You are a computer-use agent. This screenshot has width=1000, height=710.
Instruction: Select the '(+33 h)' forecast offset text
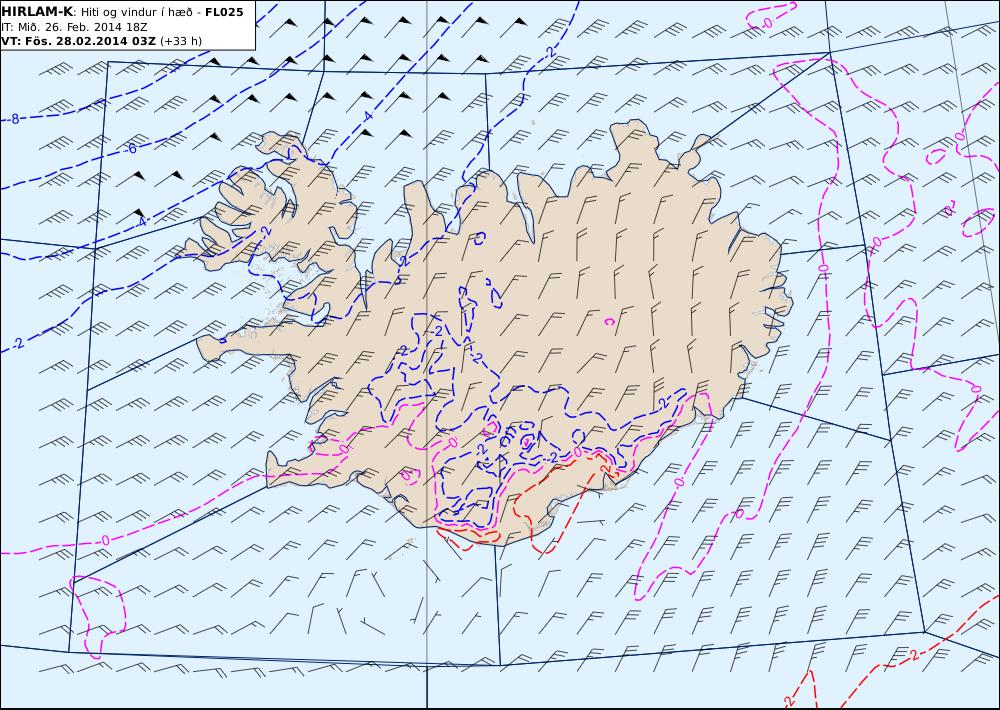point(180,41)
